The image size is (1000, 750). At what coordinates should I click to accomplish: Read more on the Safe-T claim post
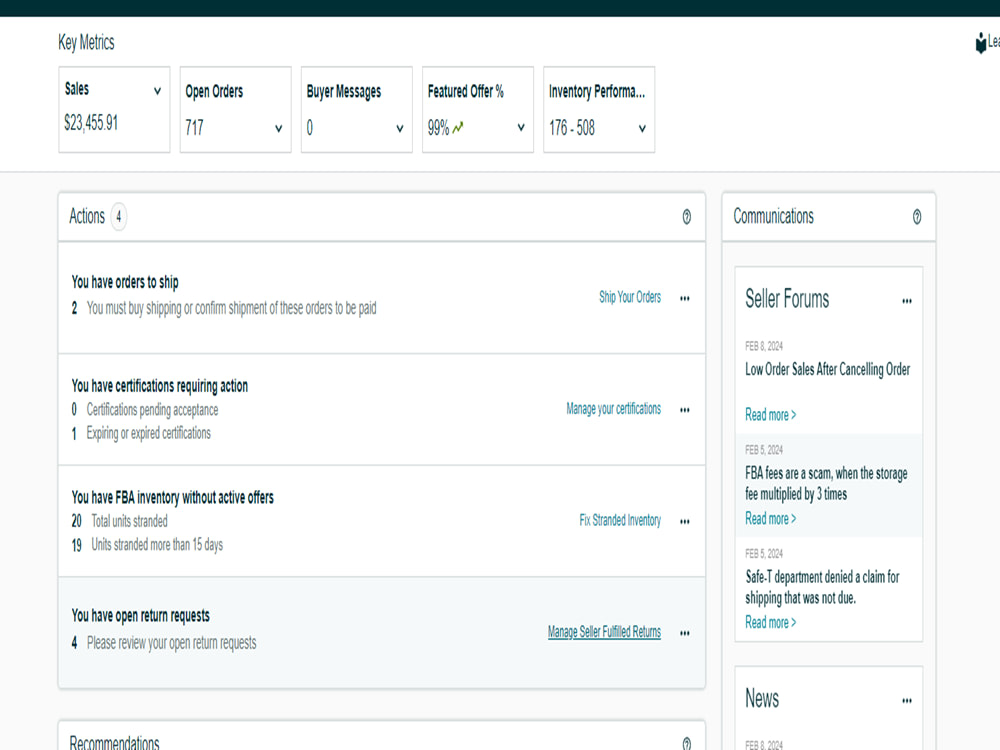(768, 621)
